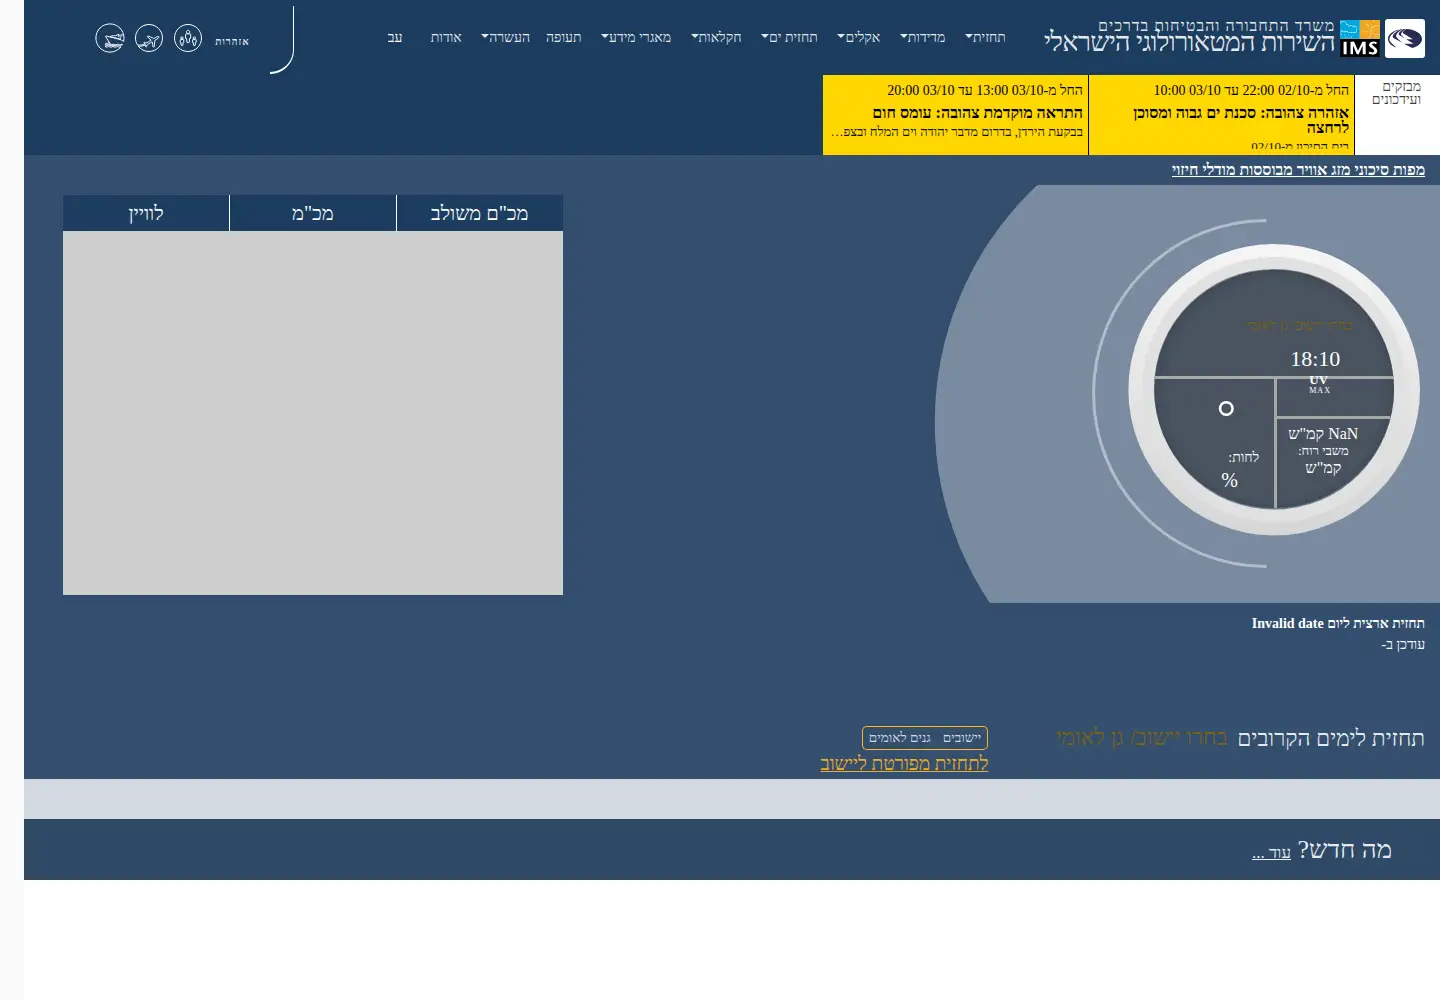1440x1000 pixels.
Task: Select the גנים לאומים toggle option
Action: pos(899,738)
